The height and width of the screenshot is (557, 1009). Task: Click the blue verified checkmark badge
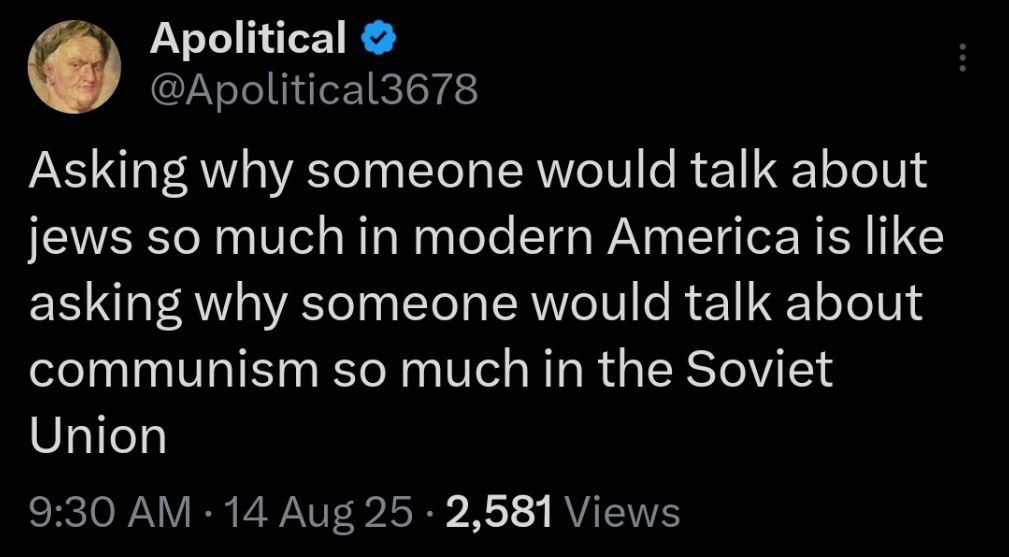[379, 39]
